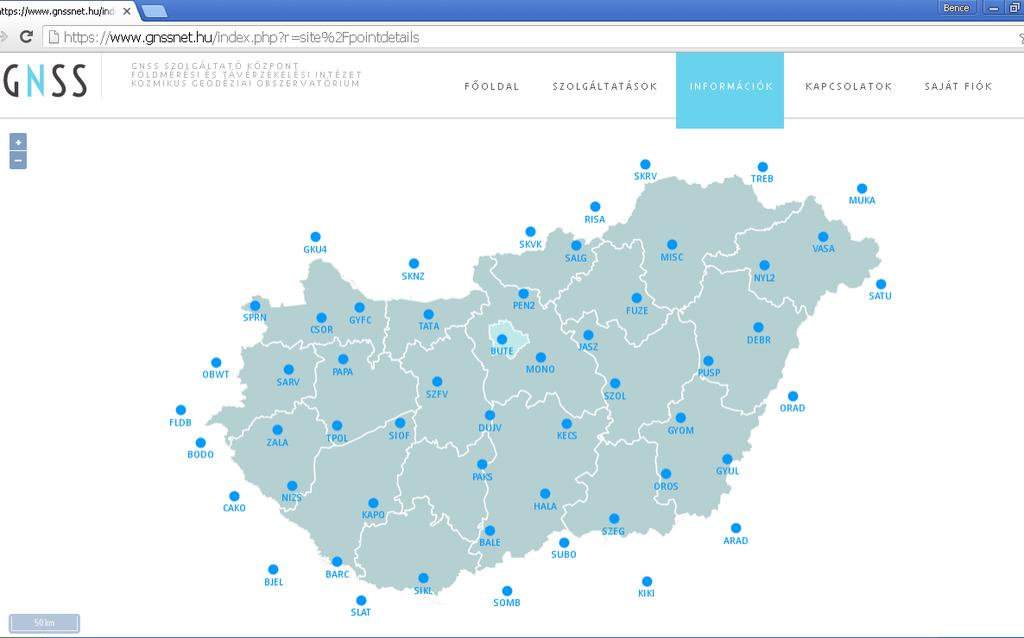Select the TPOL station marker
This screenshot has height=638, width=1024.
337,426
